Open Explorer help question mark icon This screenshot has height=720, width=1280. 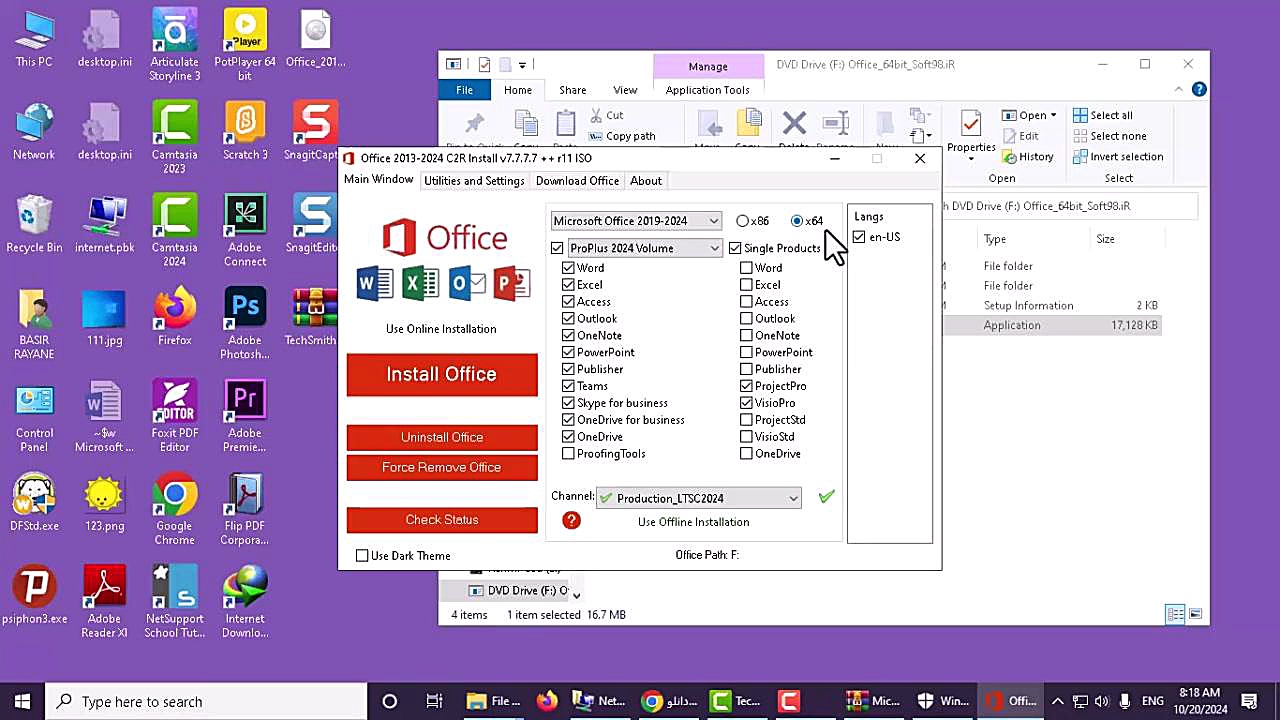click(x=1199, y=90)
